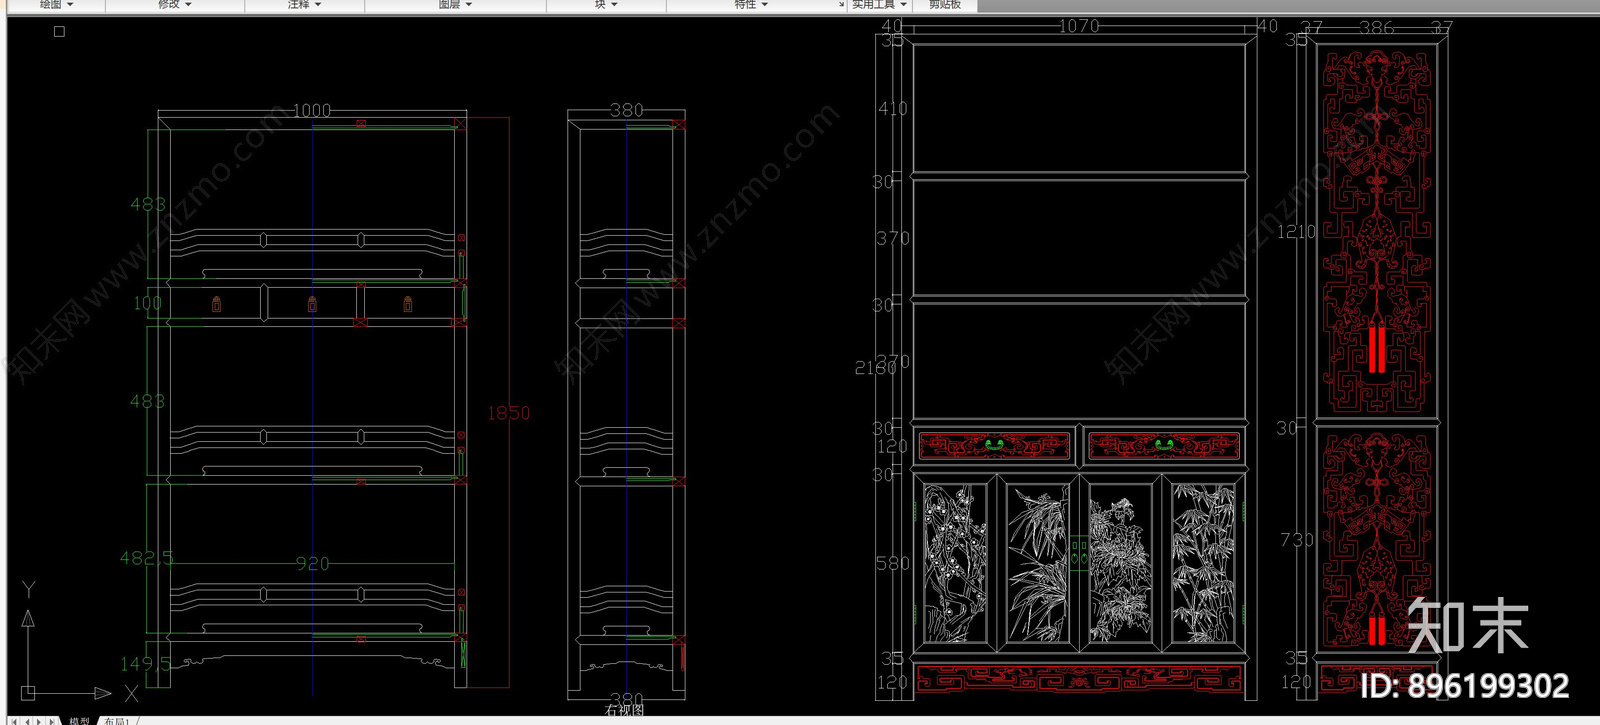
Task: Expand the 修改 ribbon panel
Action: coord(174,5)
